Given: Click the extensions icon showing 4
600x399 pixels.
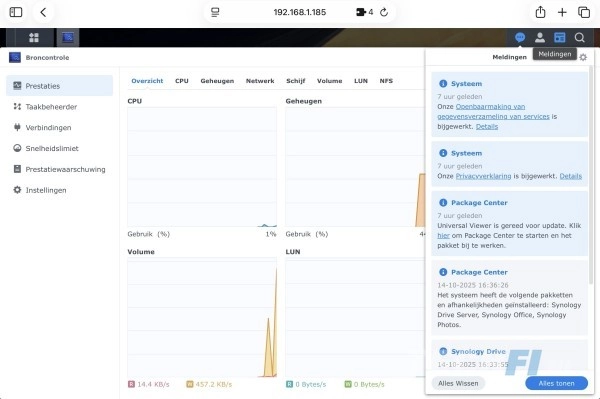Looking at the screenshot, I should point(364,12).
